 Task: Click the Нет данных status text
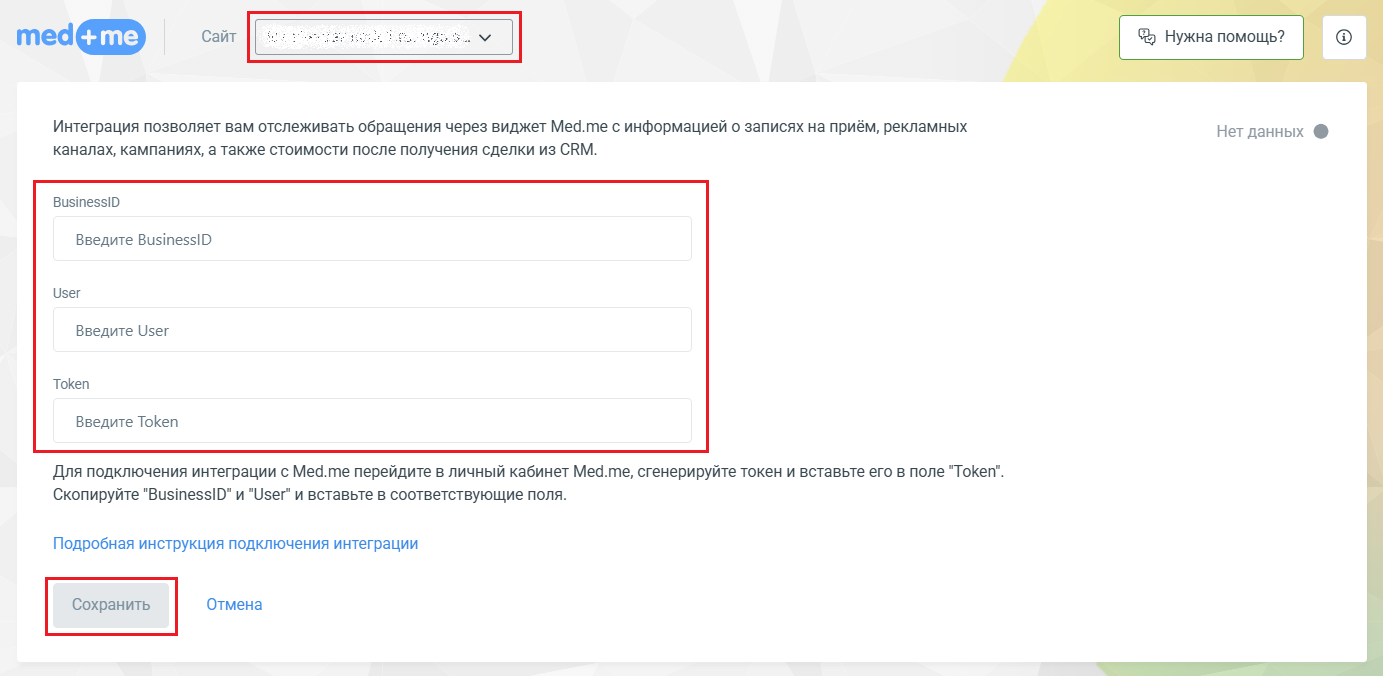[1259, 131]
